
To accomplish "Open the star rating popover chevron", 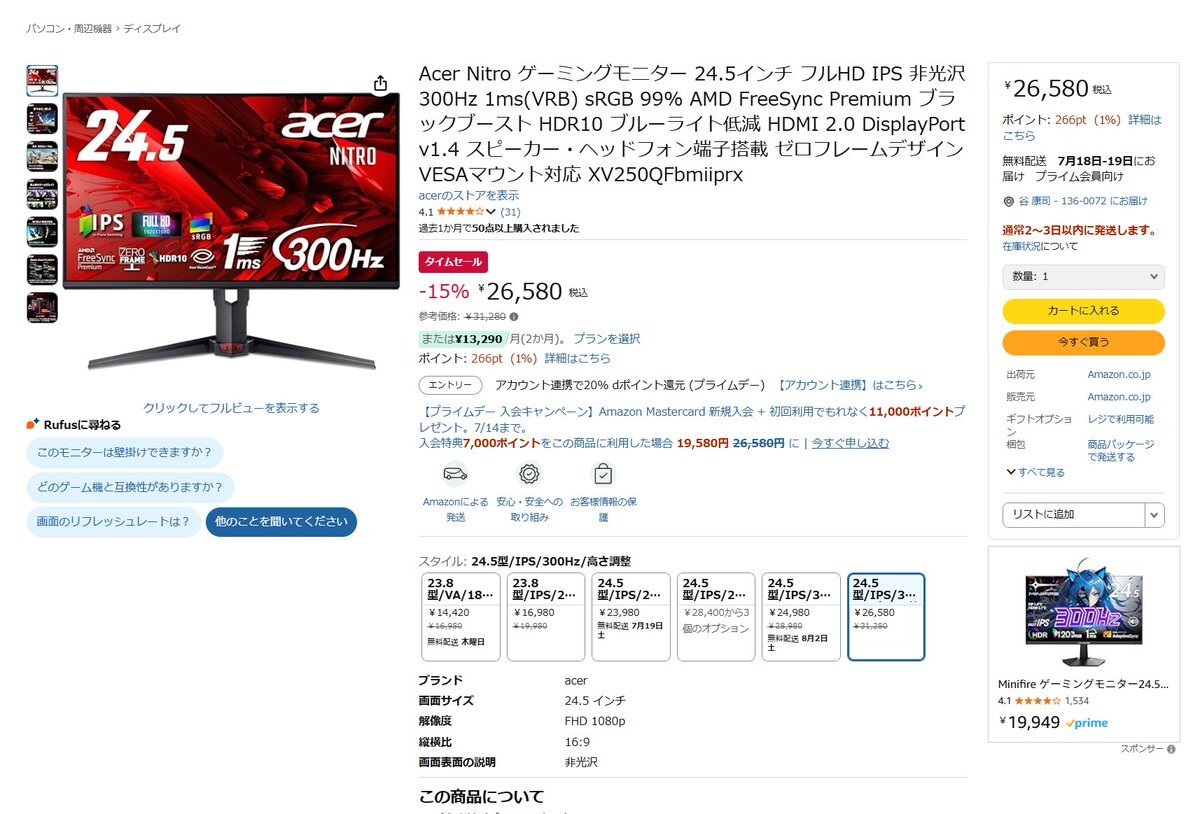I will (491, 212).
